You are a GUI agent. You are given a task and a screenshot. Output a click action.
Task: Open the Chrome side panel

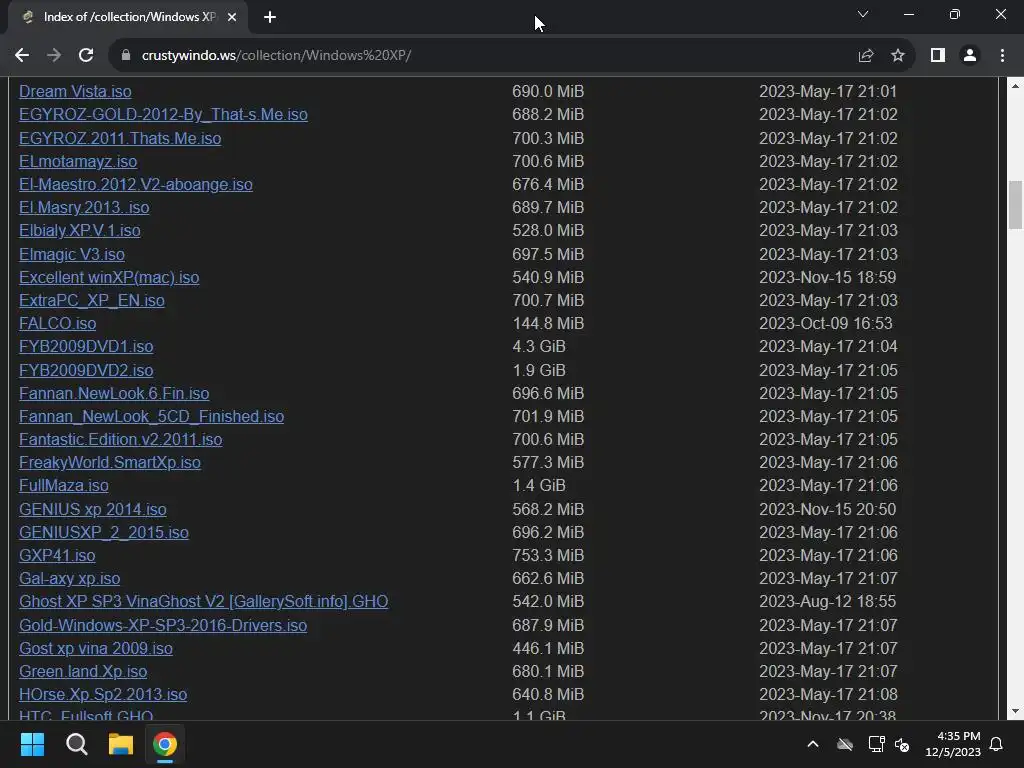coord(938,56)
